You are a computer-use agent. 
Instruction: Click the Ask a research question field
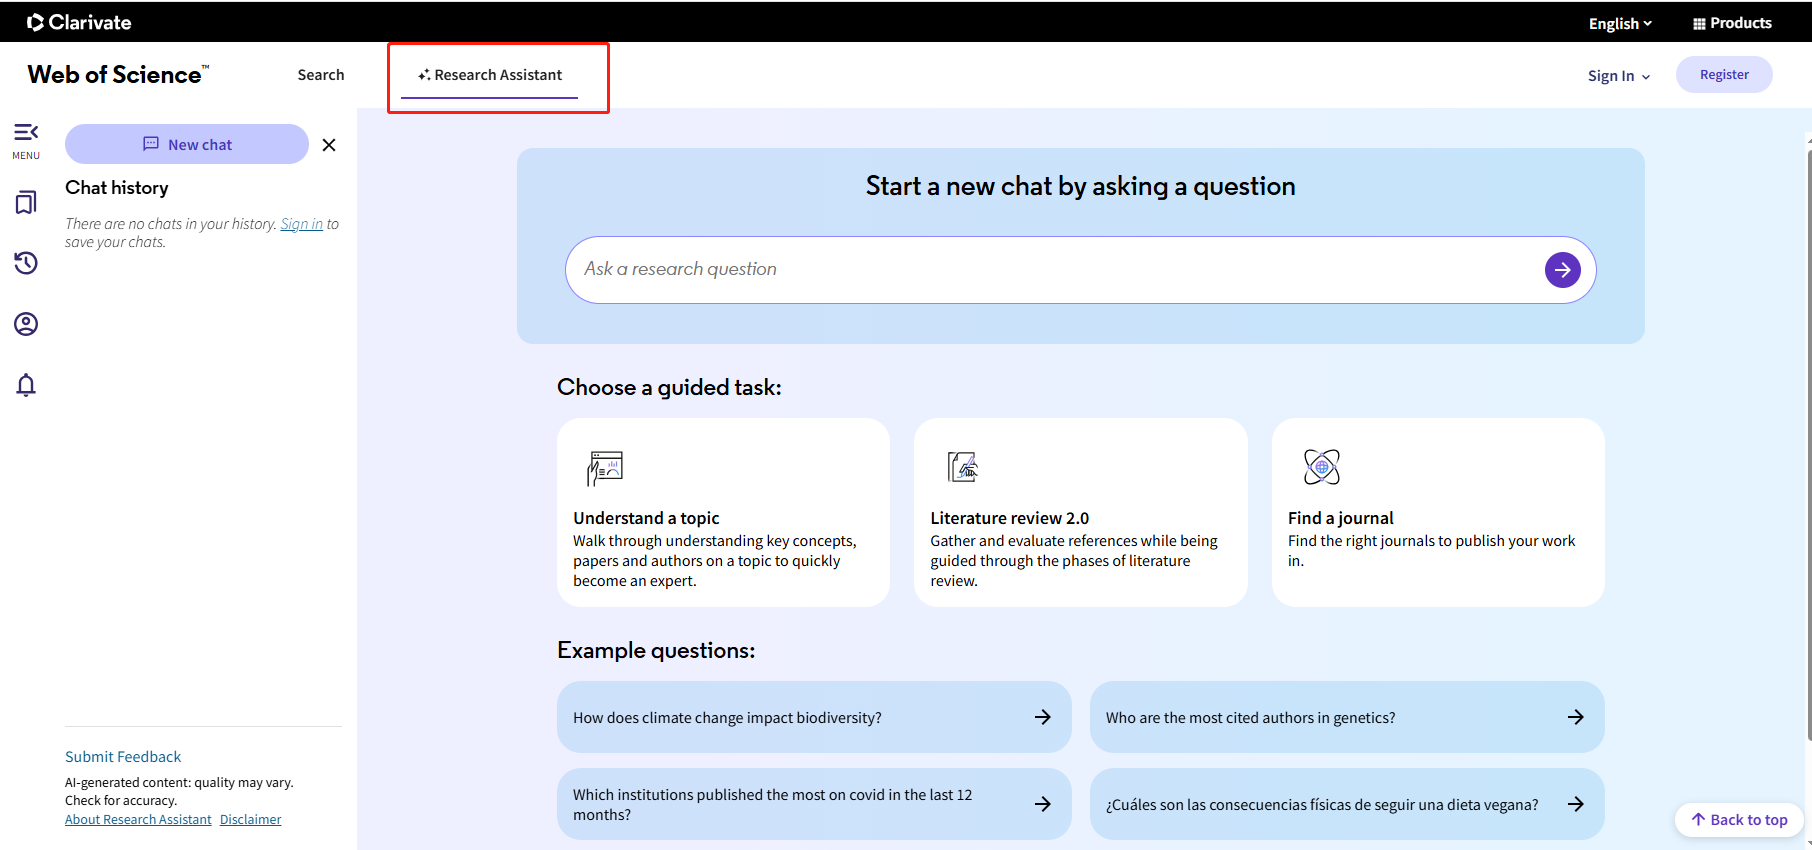click(1050, 269)
